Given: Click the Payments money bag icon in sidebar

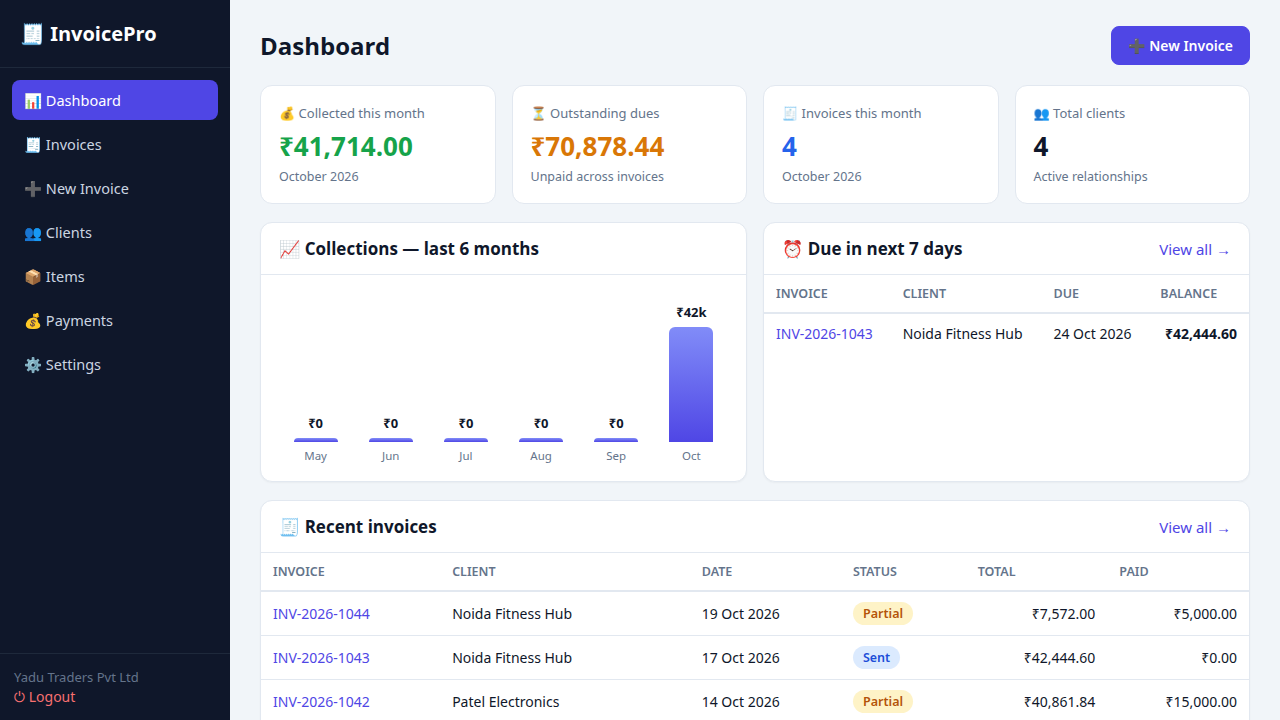Looking at the screenshot, I should (x=33, y=321).
